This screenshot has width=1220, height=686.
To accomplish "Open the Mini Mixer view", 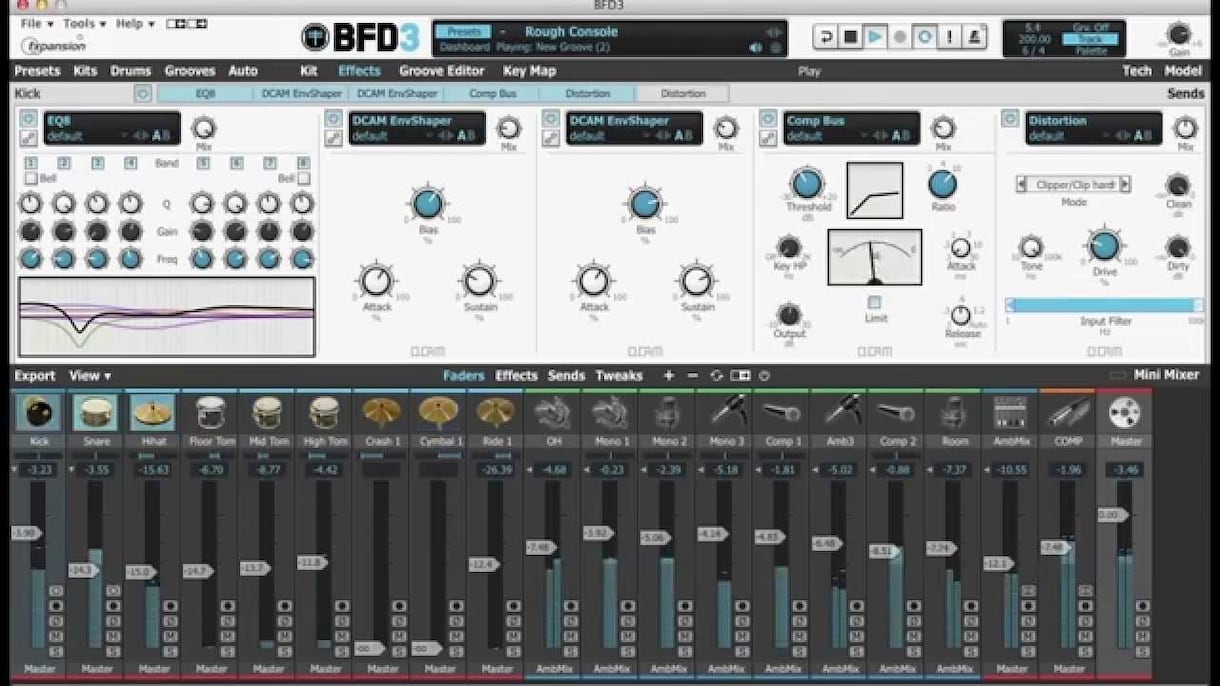I will (1166, 375).
